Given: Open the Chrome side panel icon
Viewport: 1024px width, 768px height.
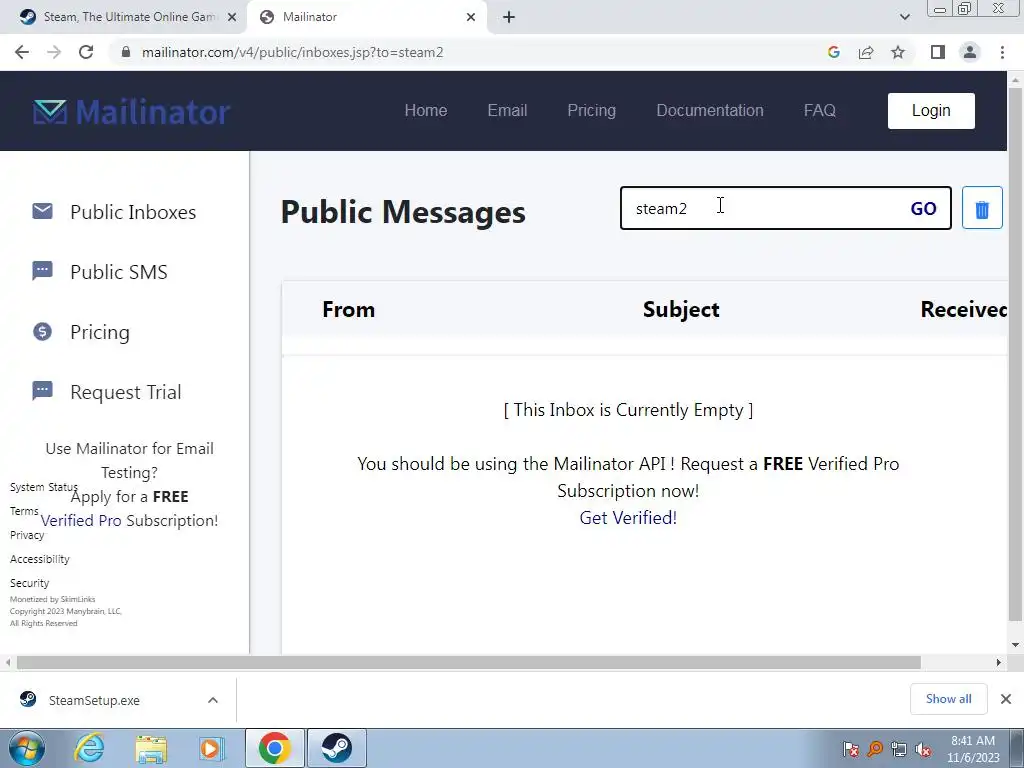Looking at the screenshot, I should (x=938, y=52).
